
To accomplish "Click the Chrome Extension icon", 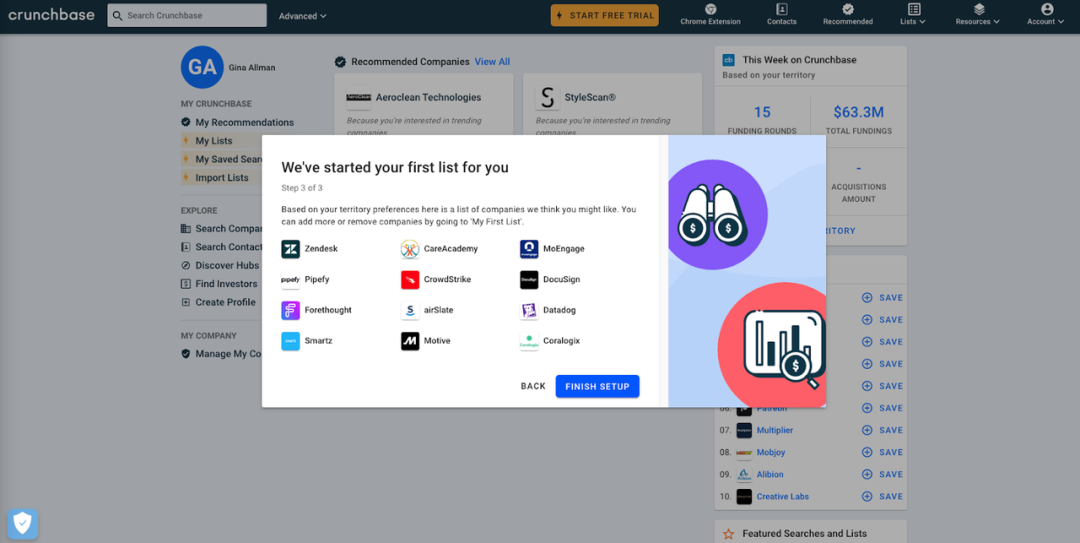I will (710, 9).
